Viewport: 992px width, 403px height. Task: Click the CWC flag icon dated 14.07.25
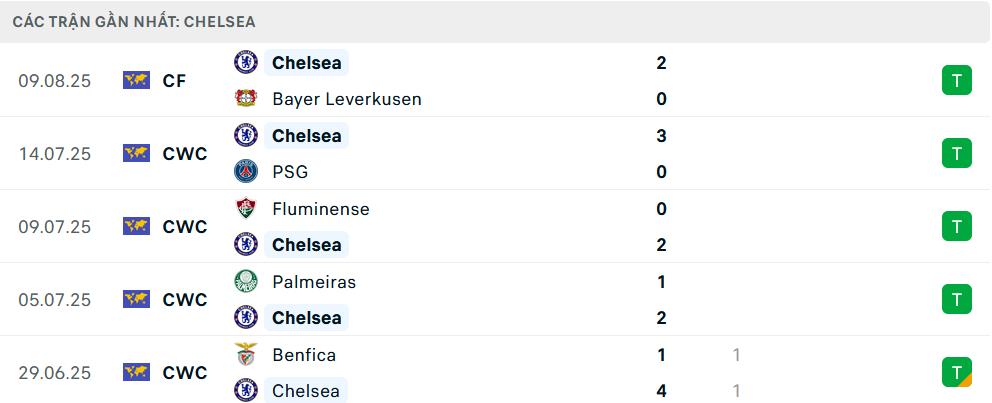tap(136, 154)
